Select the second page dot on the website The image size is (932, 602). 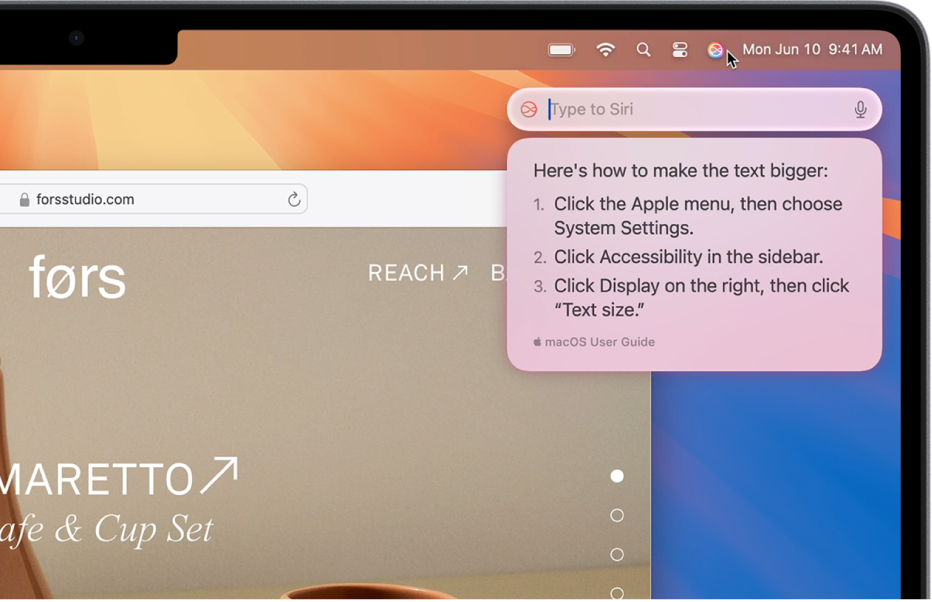coord(617,515)
